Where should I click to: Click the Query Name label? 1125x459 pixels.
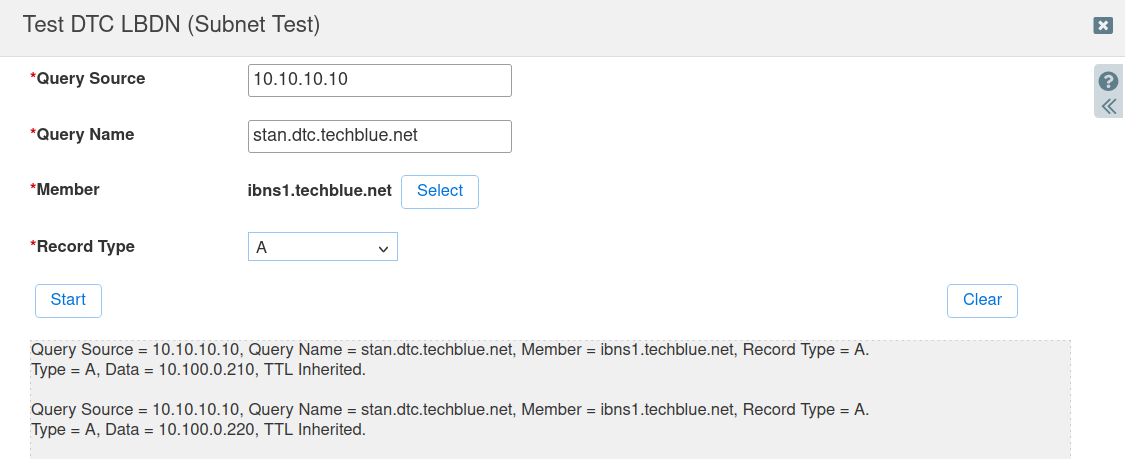coord(84,135)
